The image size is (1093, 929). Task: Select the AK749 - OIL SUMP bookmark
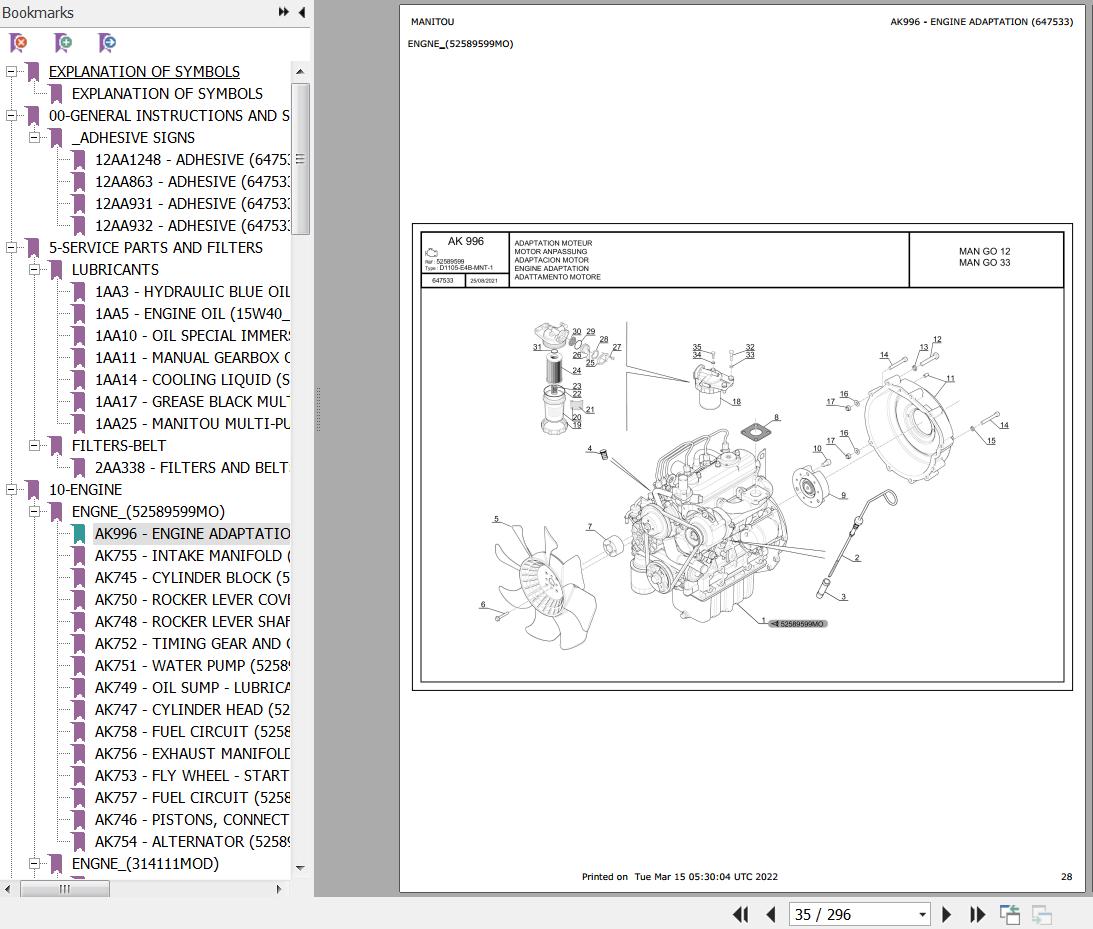point(191,688)
